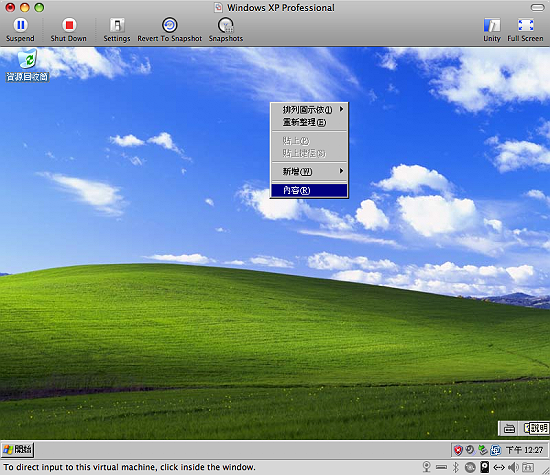Image resolution: width=550 pixels, height=475 pixels.
Task: Click the taskbar clock 下午 12:27
Action: point(524,450)
